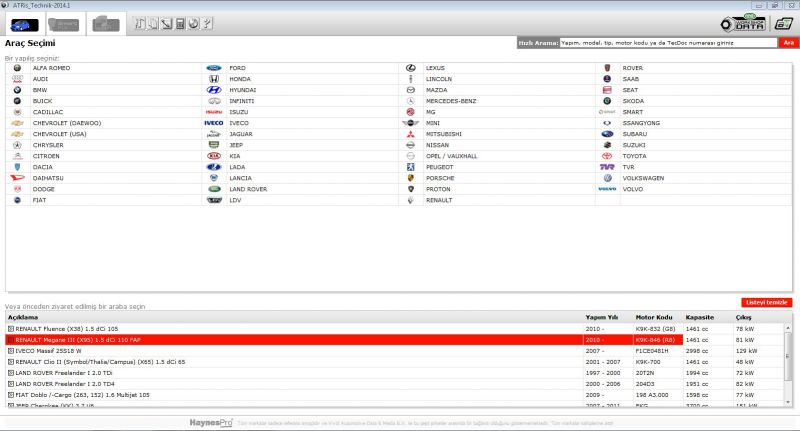
Task: Choose OPEL / VAUXHALL make
Action: [x=452, y=156]
